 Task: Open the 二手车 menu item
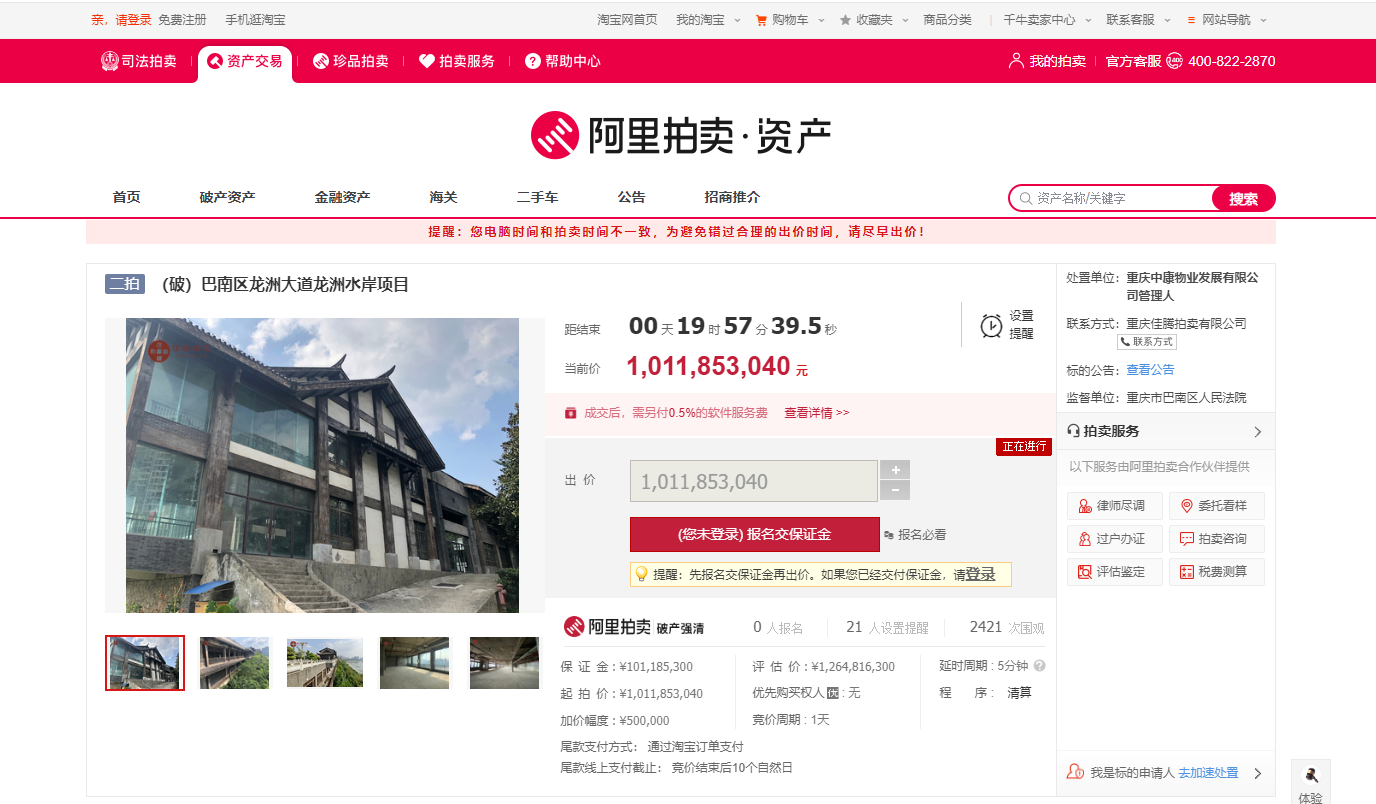537,197
